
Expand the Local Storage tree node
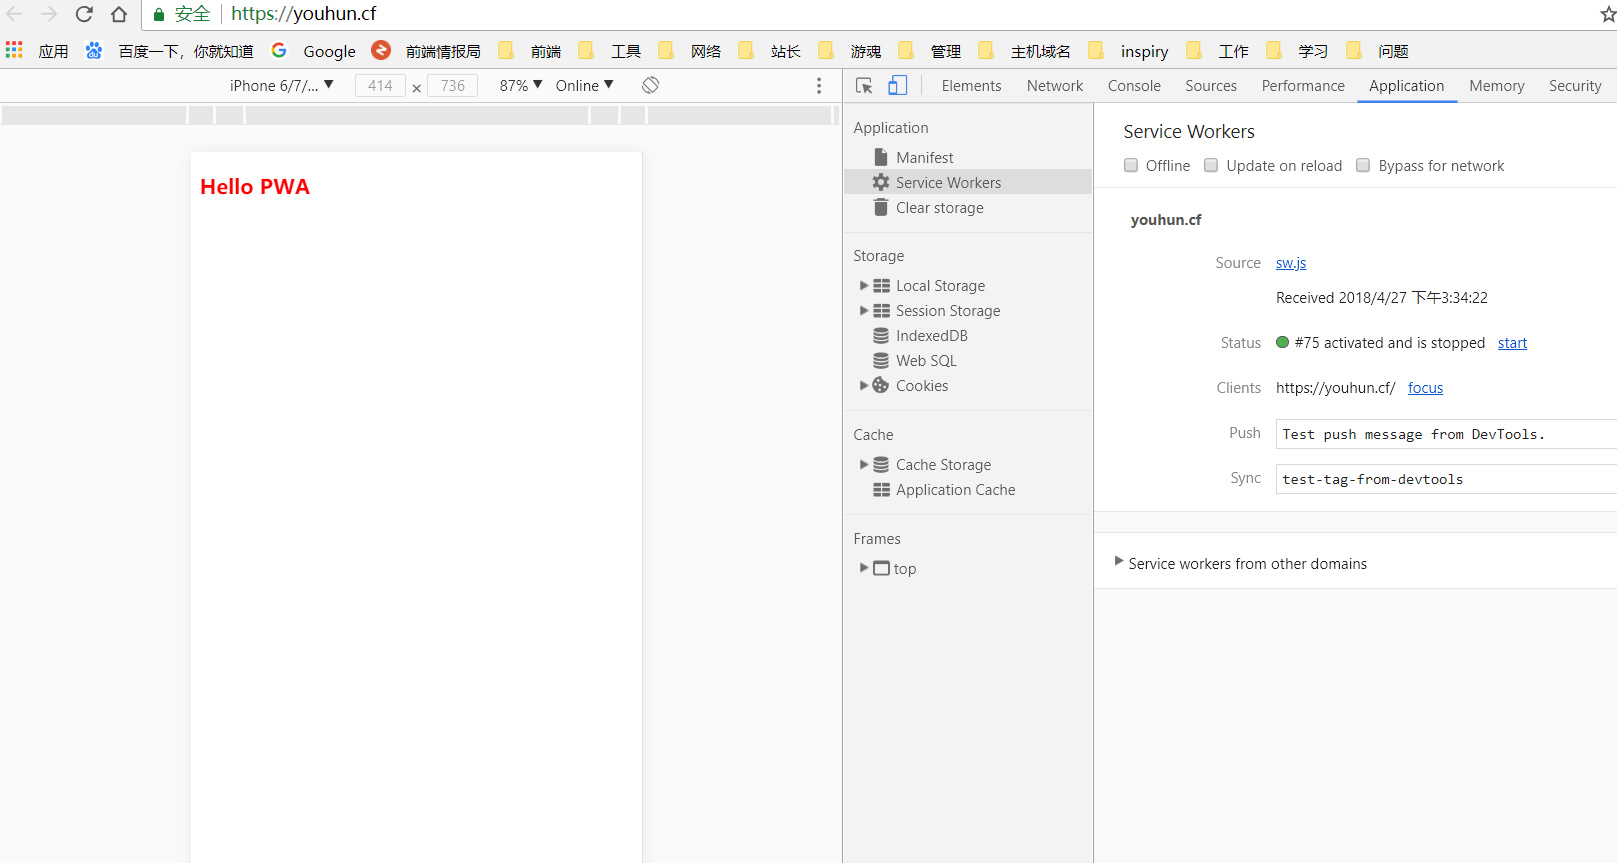click(x=864, y=285)
